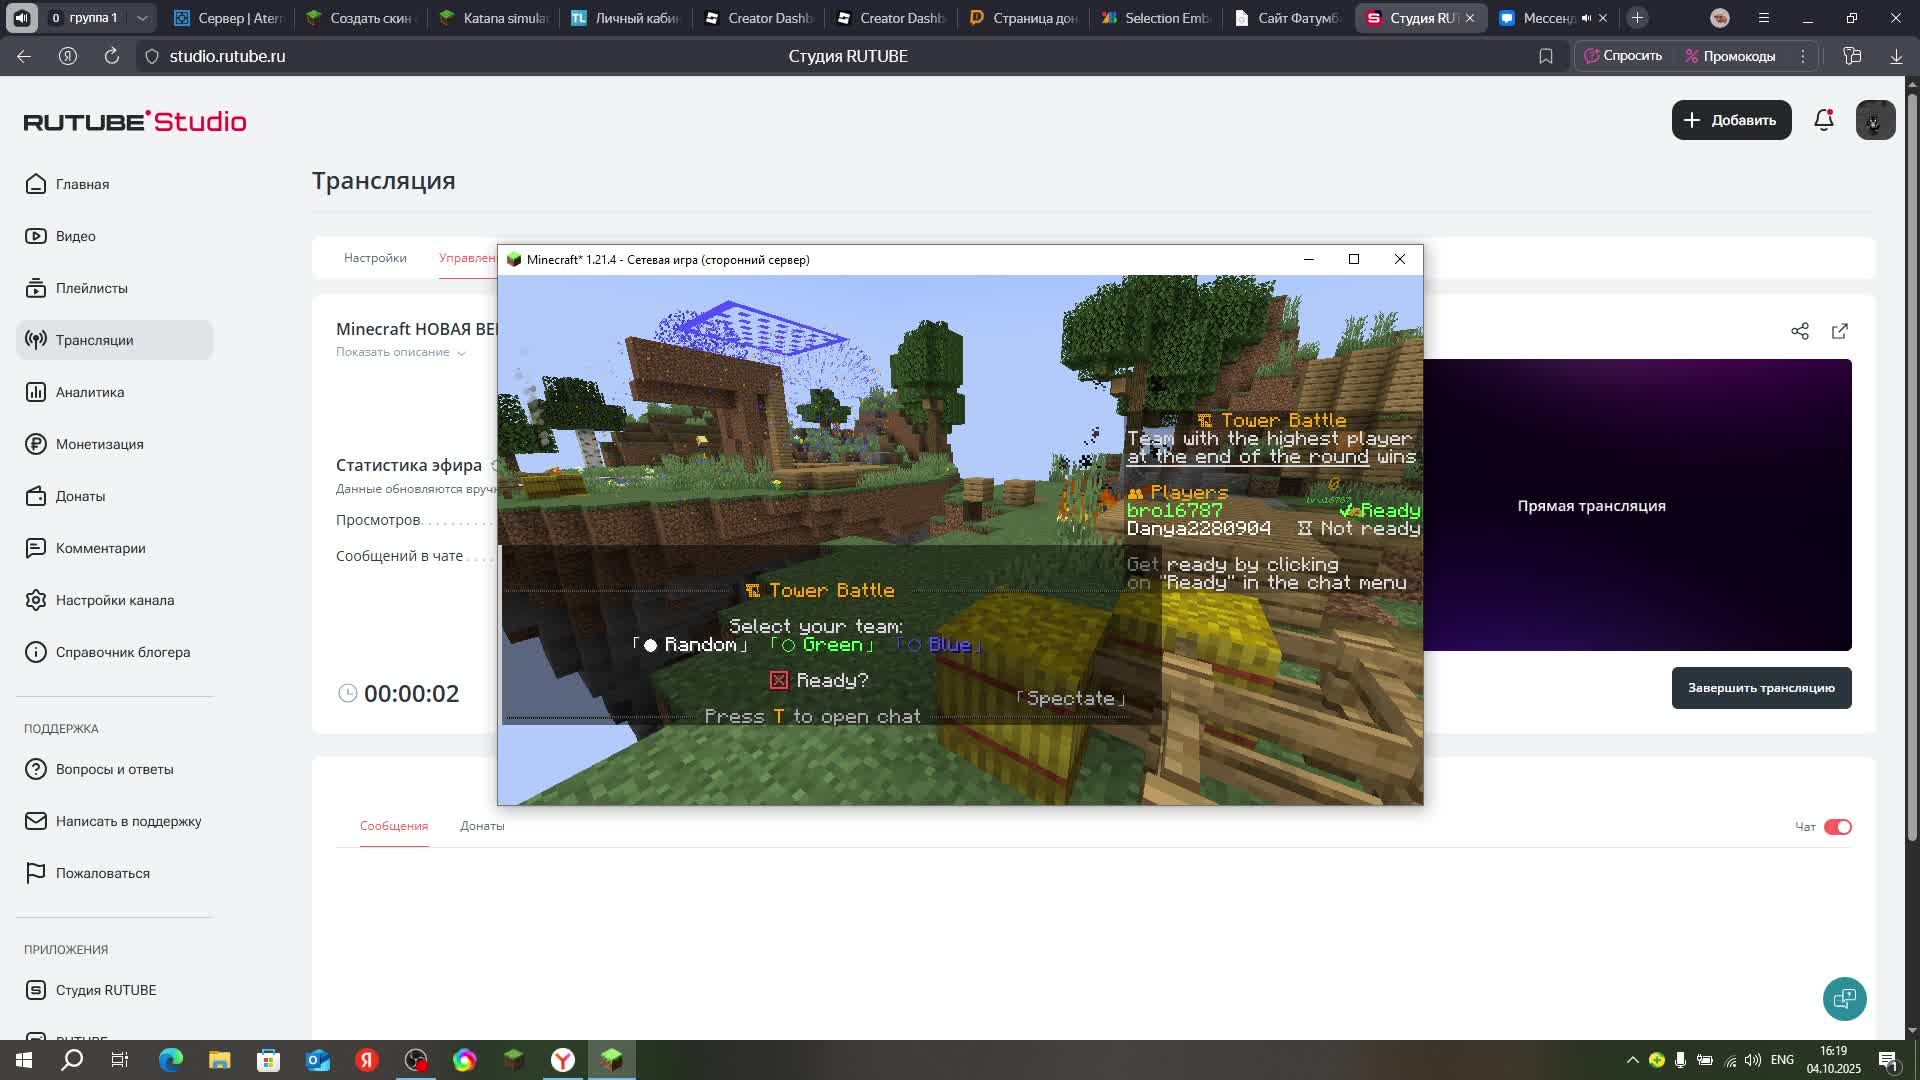Screen dimensions: 1920x1080
Task: Click the Завершить трансляцию button
Action: (1761, 688)
